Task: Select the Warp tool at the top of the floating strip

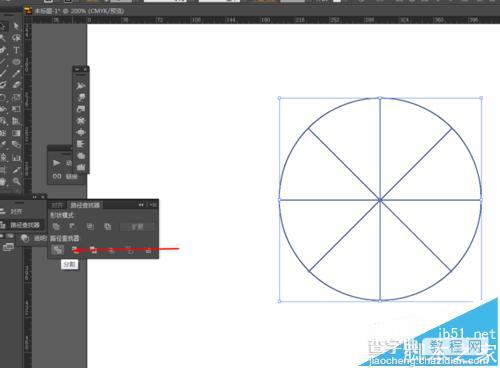Action: tap(81, 86)
